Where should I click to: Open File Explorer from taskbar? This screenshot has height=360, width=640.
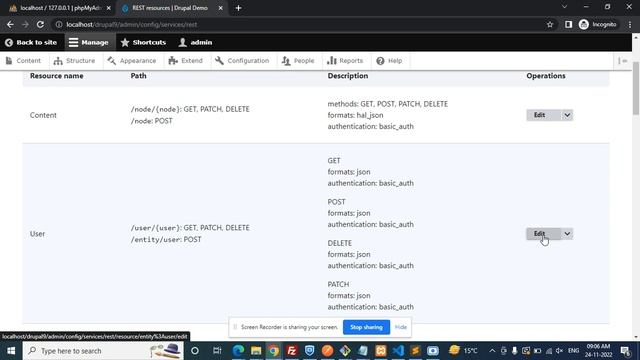coord(256,351)
